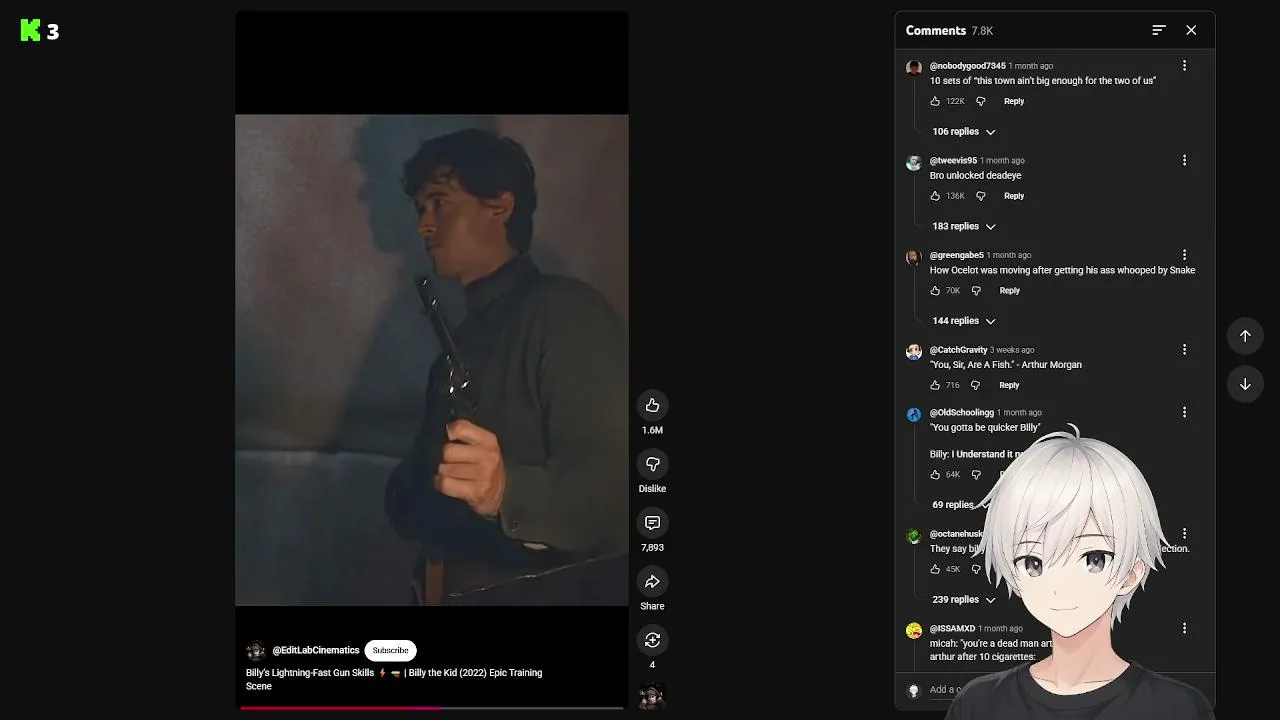Viewport: 1280px width, 720px height.
Task: Like octanehusk's comment with 45K likes
Action: click(x=935, y=569)
